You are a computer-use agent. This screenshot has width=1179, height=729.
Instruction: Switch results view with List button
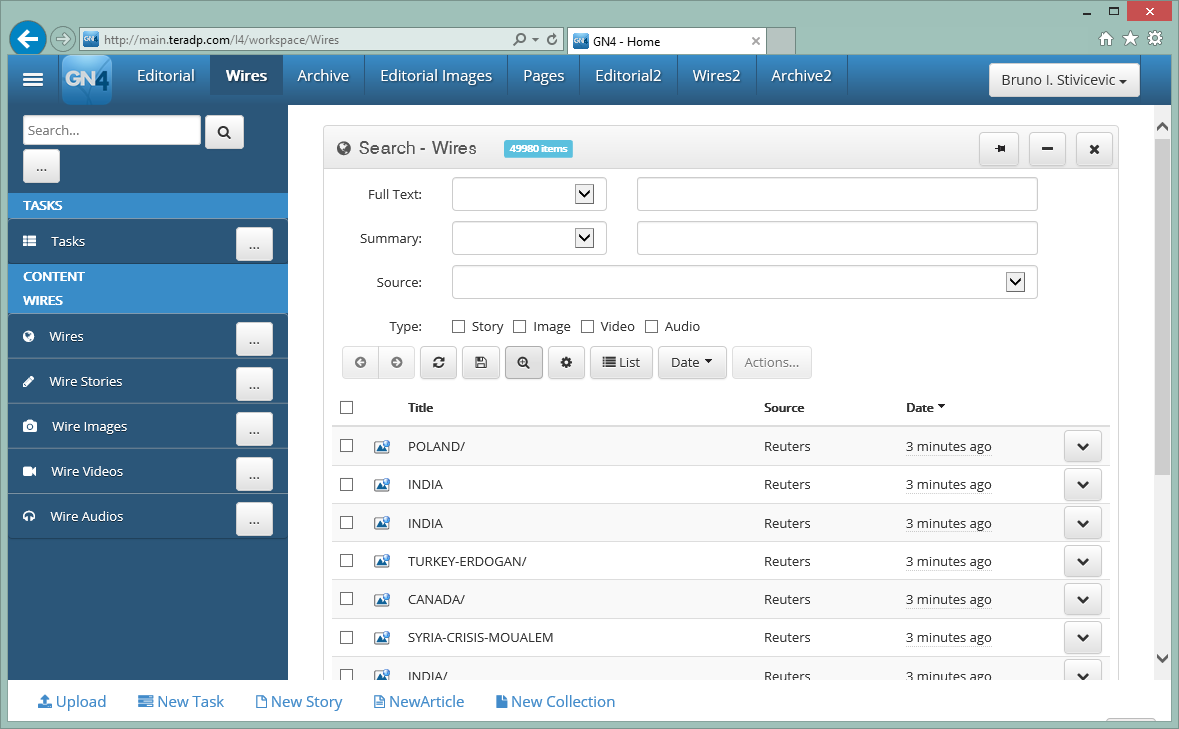click(x=621, y=362)
